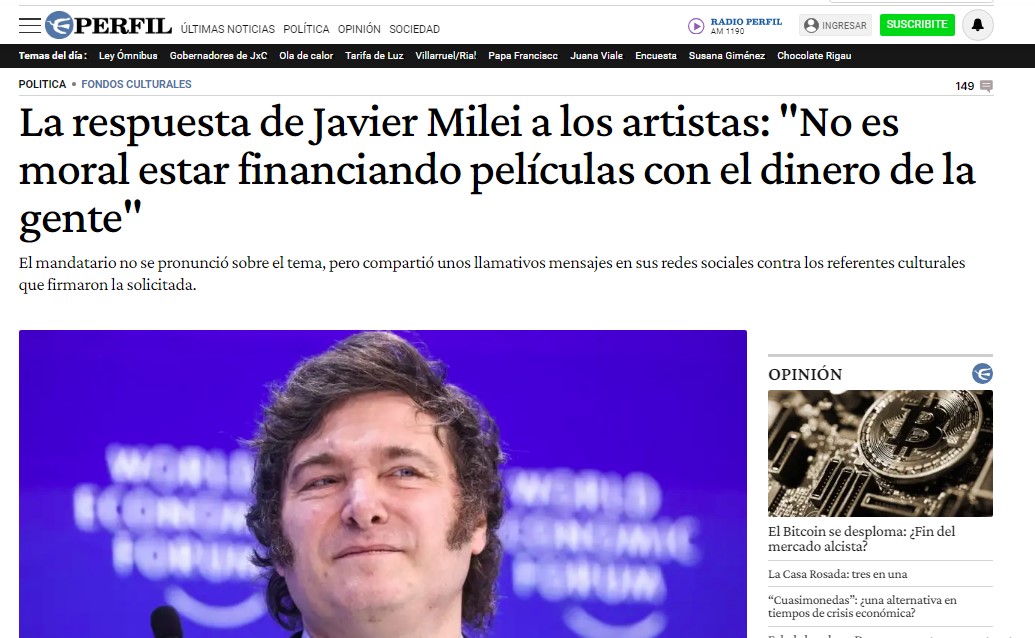Open the Cuasimonedas opinion article
Image resolution: width=1035 pixels, height=638 pixels.
862,606
